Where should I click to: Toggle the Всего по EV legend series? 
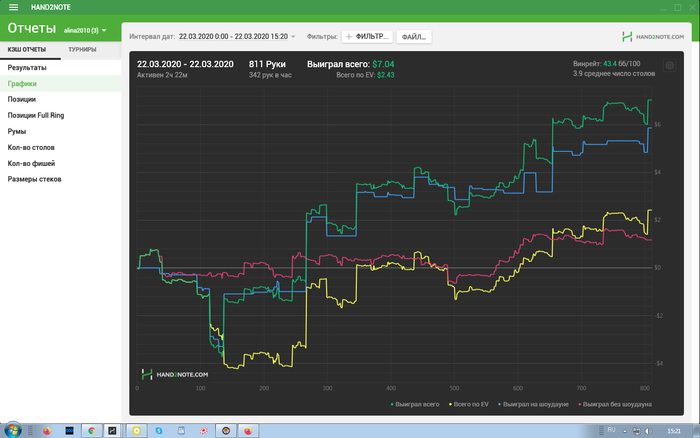[x=469, y=404]
